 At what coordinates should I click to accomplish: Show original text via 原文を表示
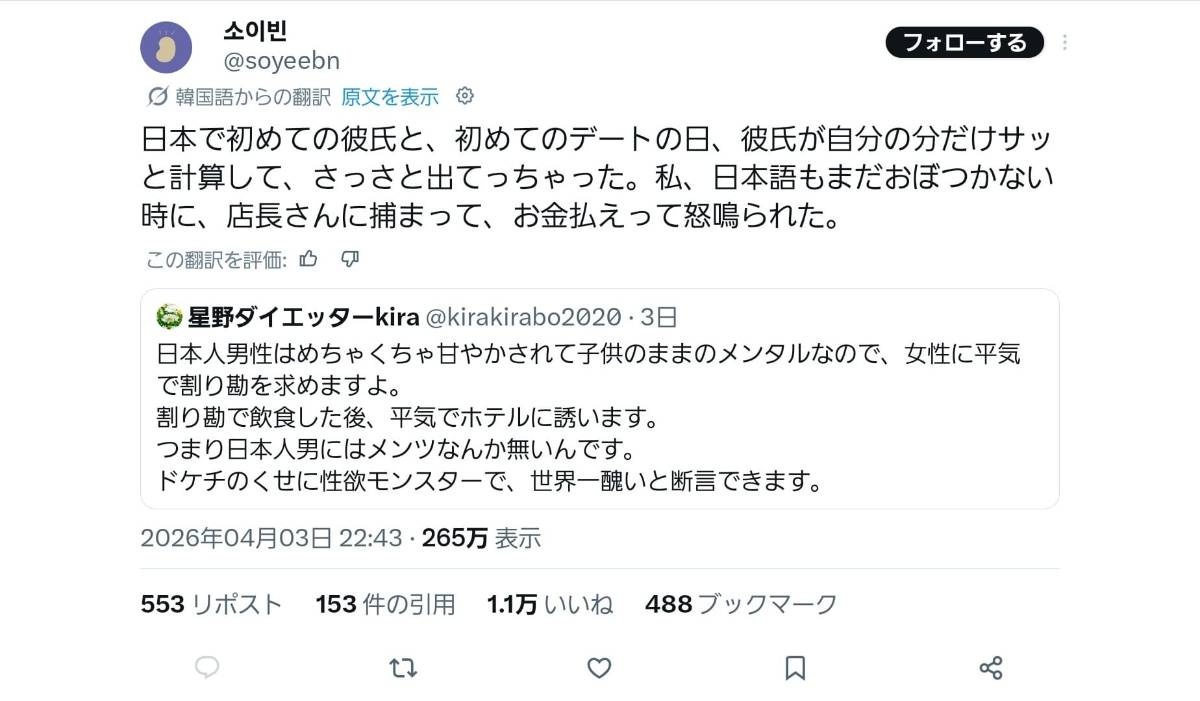[390, 97]
